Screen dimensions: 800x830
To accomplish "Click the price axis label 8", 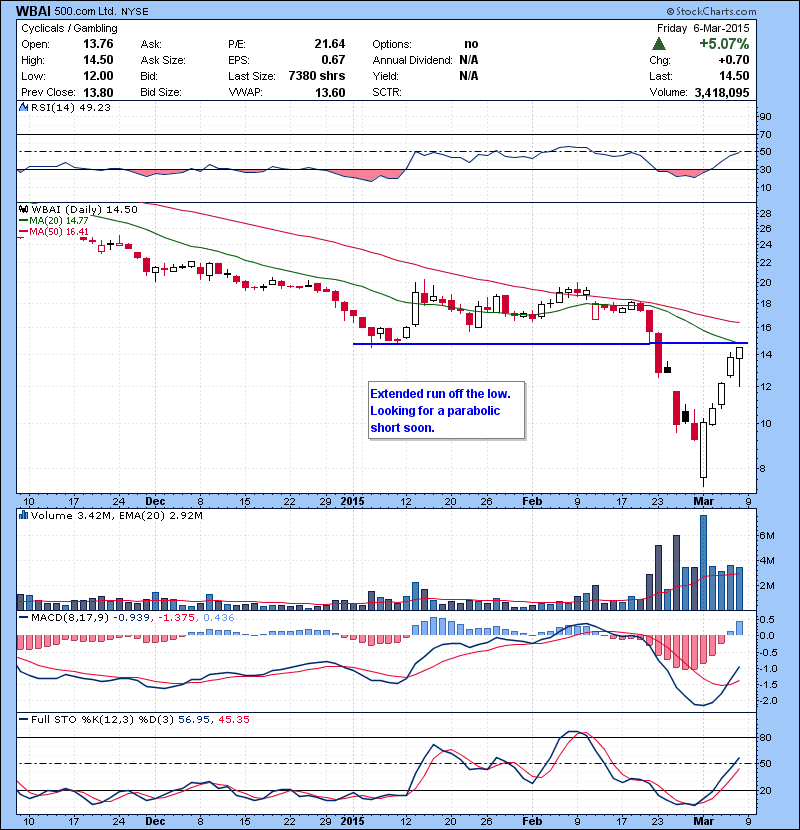I will point(762,468).
